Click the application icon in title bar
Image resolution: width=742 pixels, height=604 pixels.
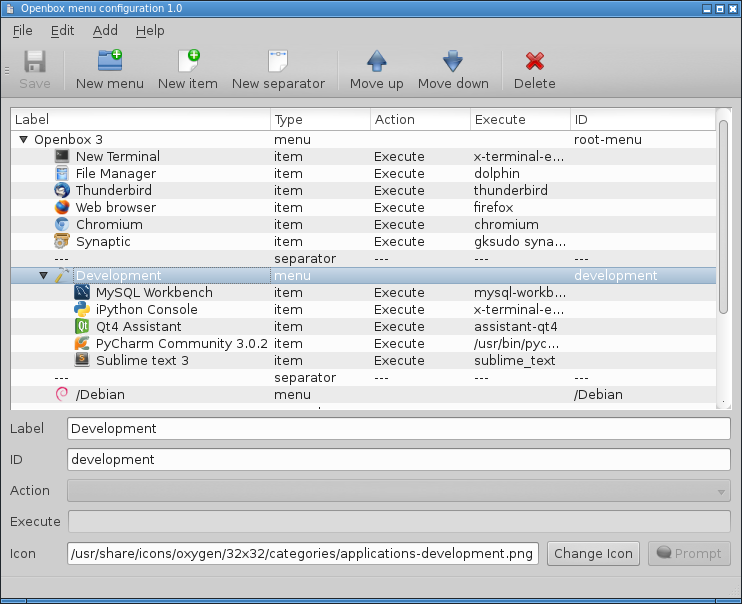coord(10,9)
